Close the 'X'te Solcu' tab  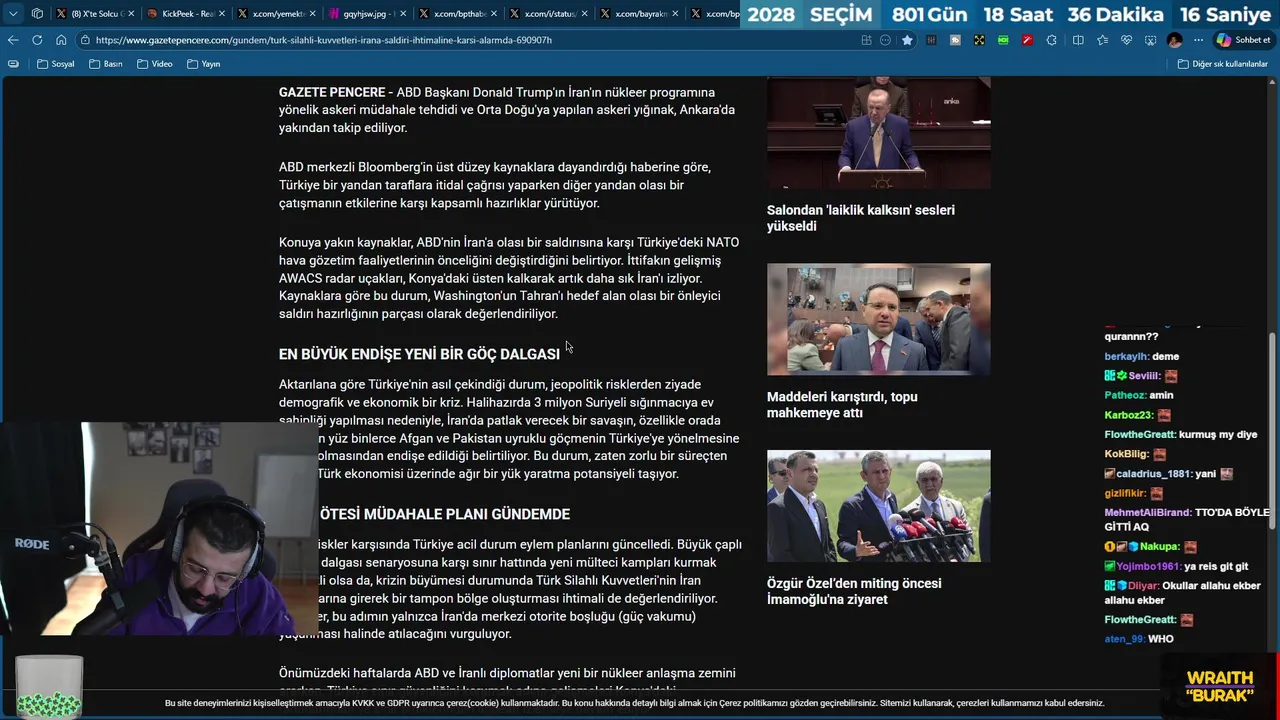pyautogui.click(x=131, y=14)
